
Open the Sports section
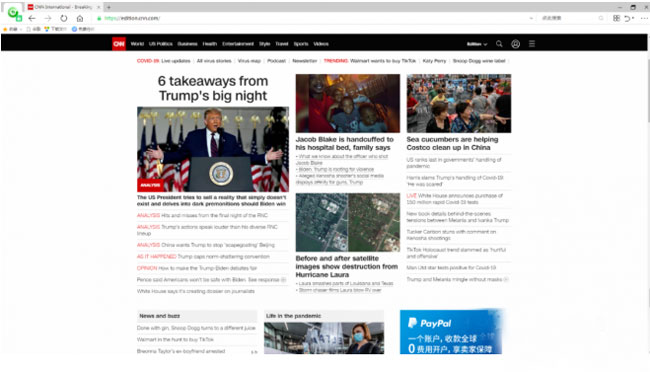pyautogui.click(x=301, y=44)
